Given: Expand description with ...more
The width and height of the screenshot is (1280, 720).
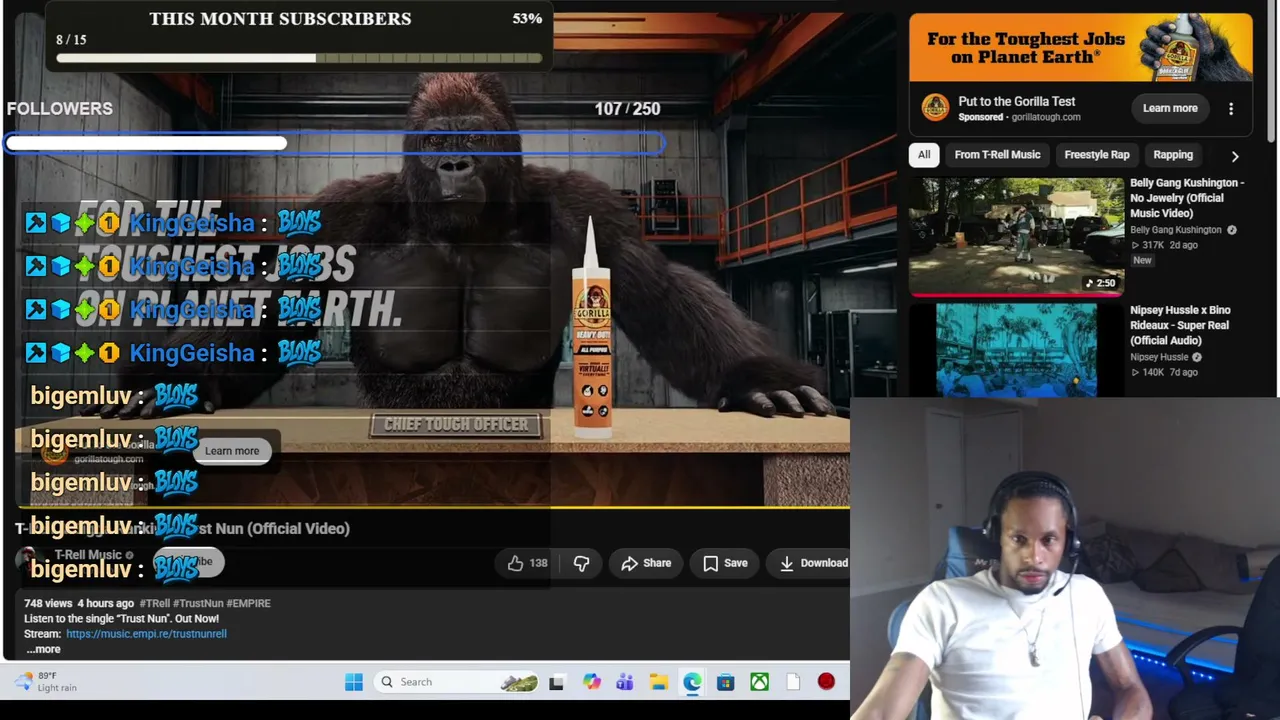Looking at the screenshot, I should coord(43,649).
